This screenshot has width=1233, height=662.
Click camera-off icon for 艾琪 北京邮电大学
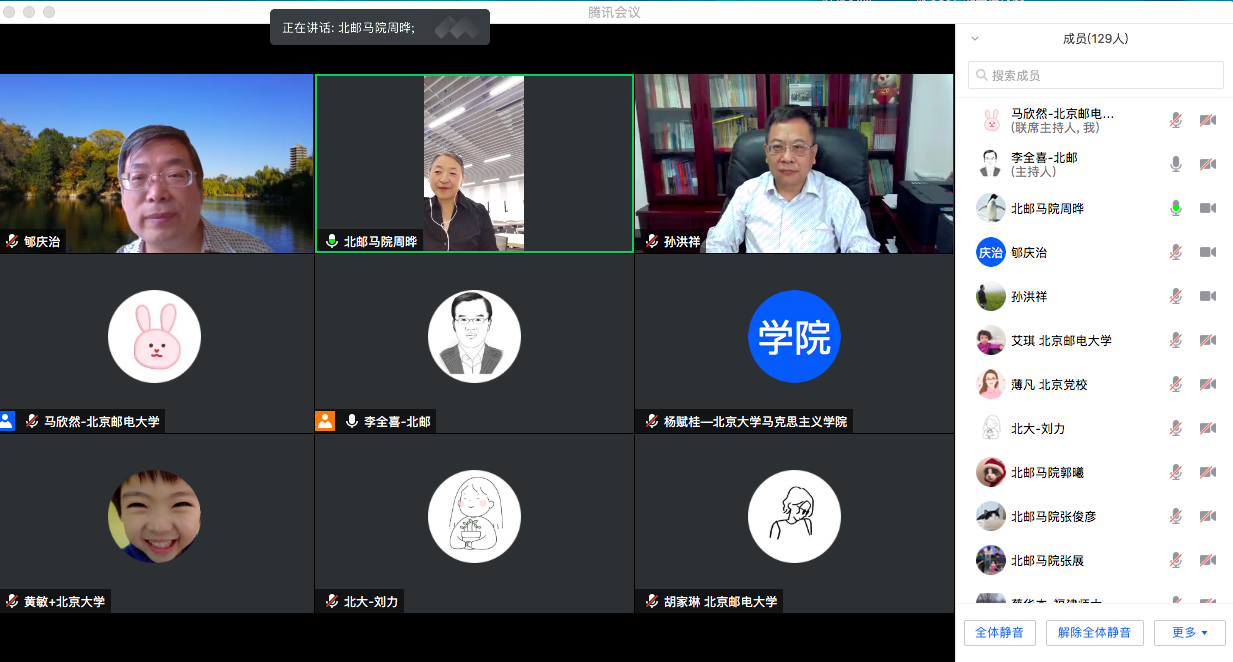point(1208,340)
